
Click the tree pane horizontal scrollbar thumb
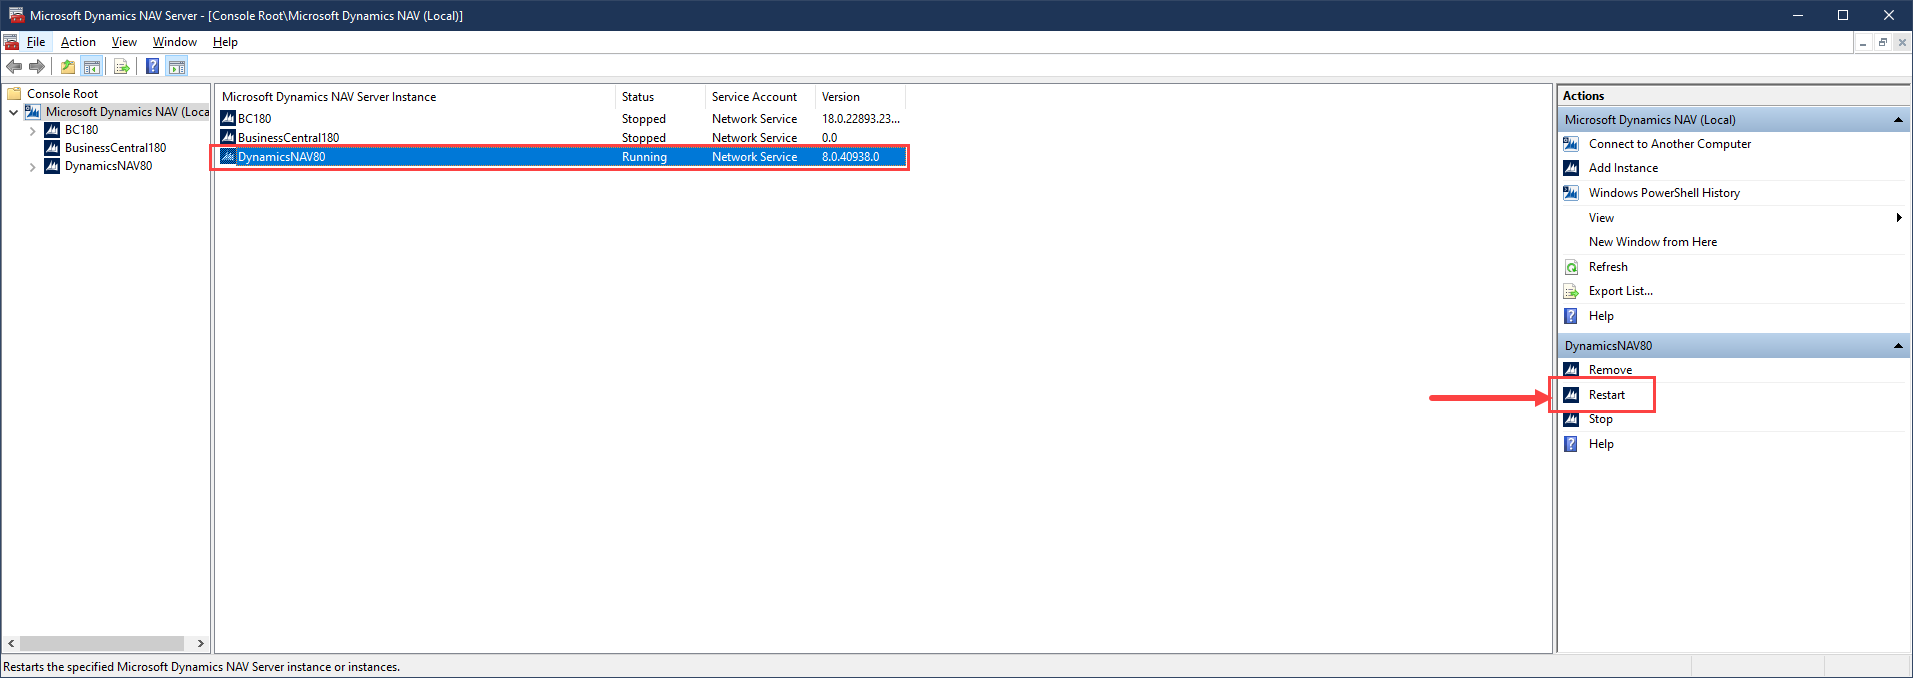coord(102,644)
